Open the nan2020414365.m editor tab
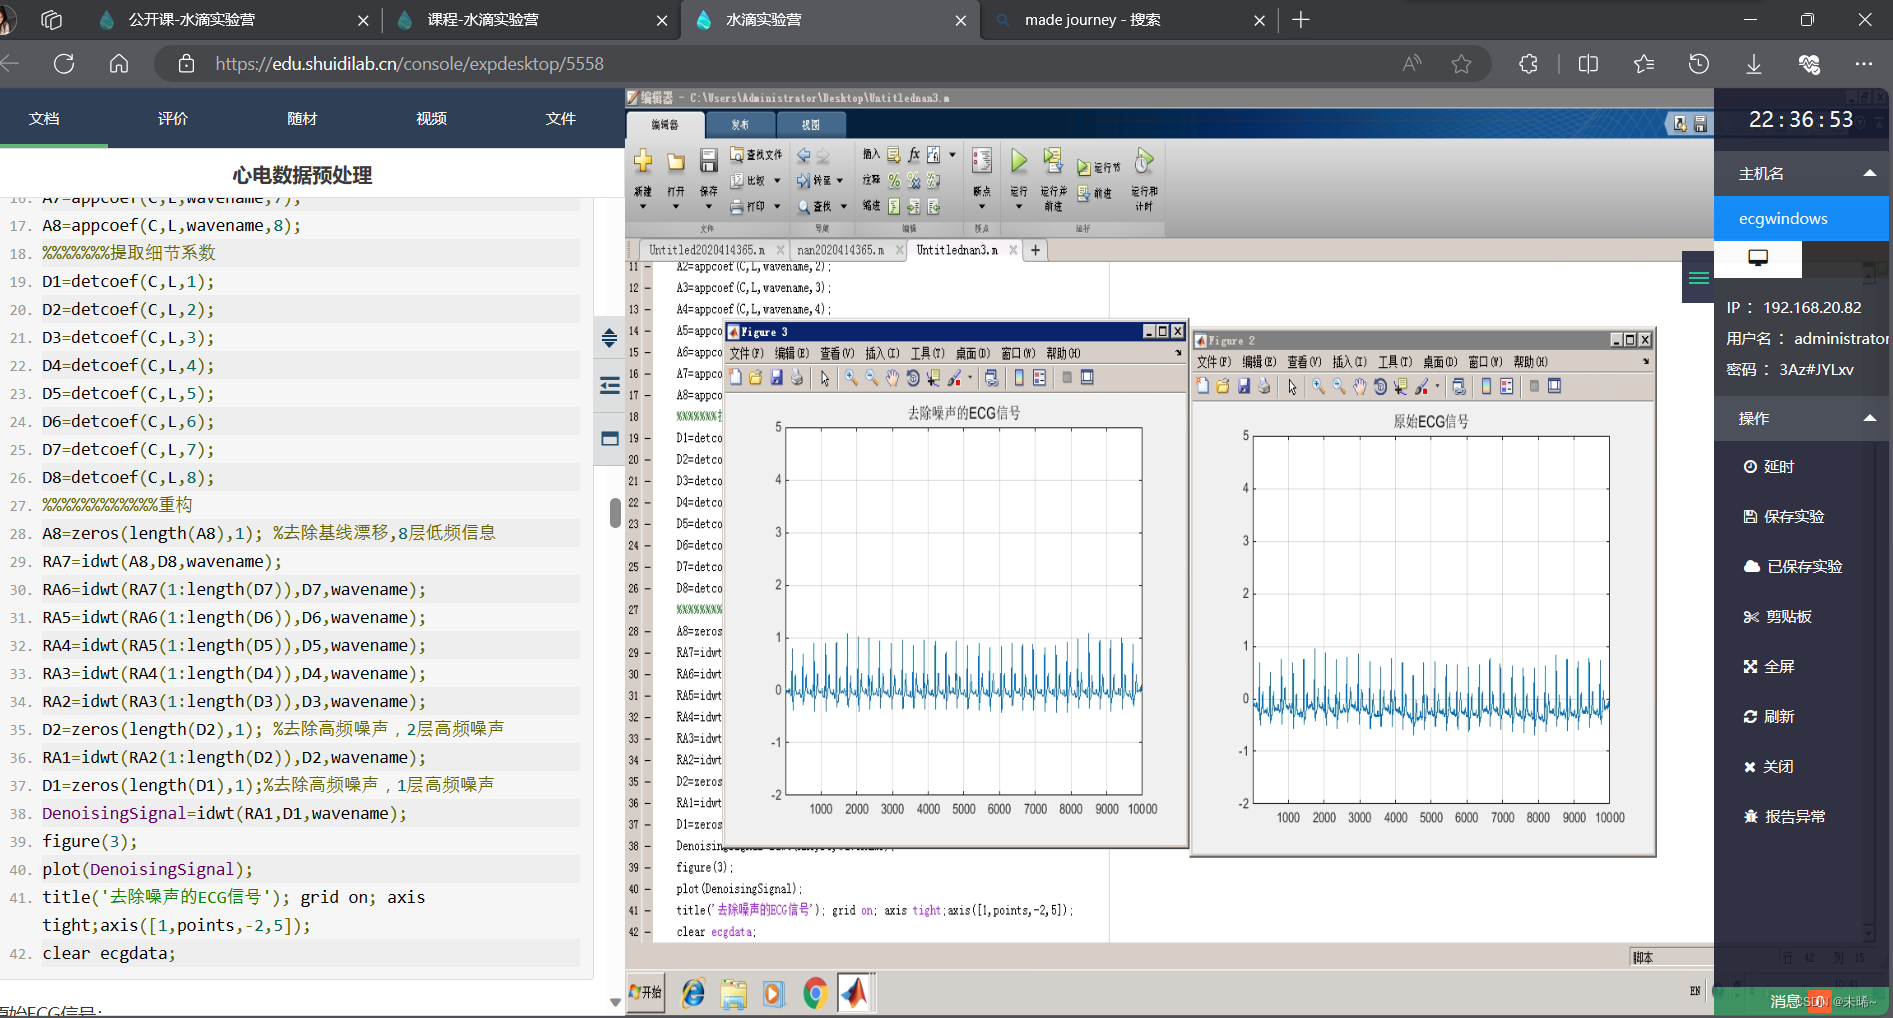 pyautogui.click(x=840, y=250)
